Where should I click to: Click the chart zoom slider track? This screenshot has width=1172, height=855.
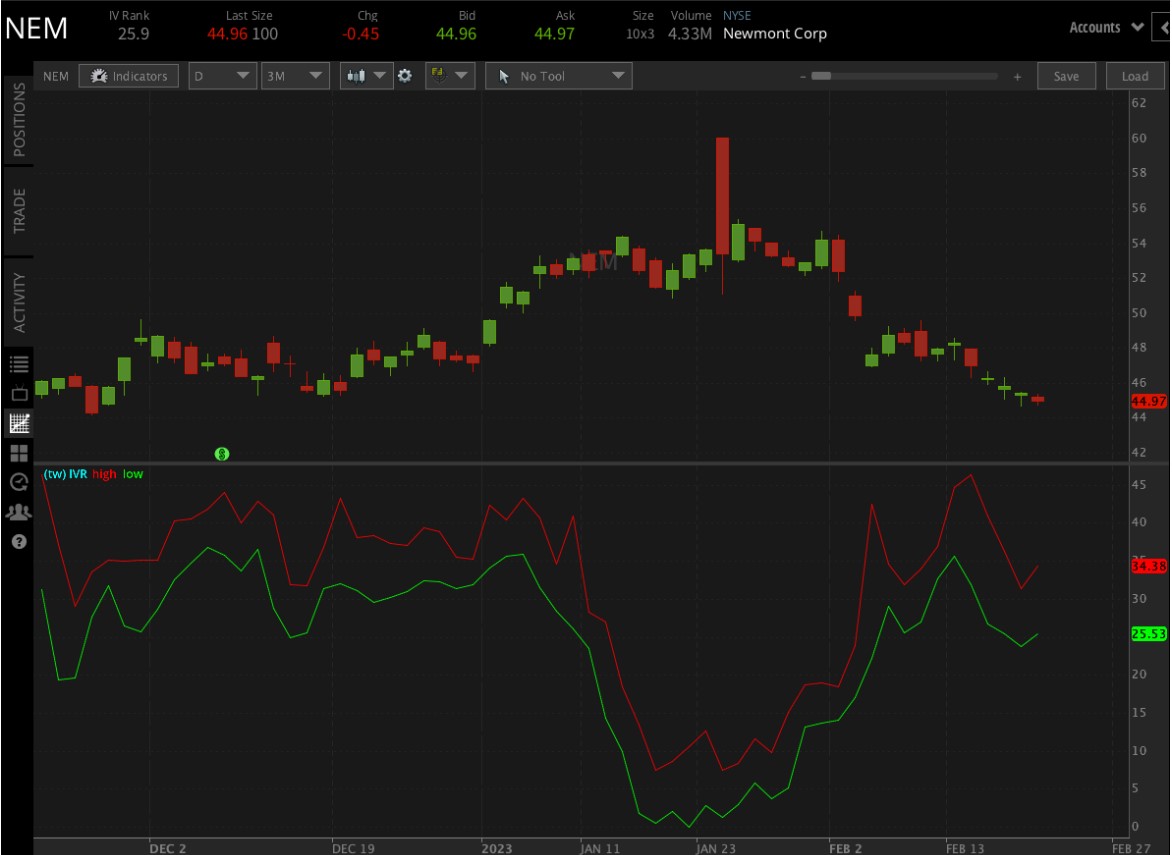(x=908, y=76)
